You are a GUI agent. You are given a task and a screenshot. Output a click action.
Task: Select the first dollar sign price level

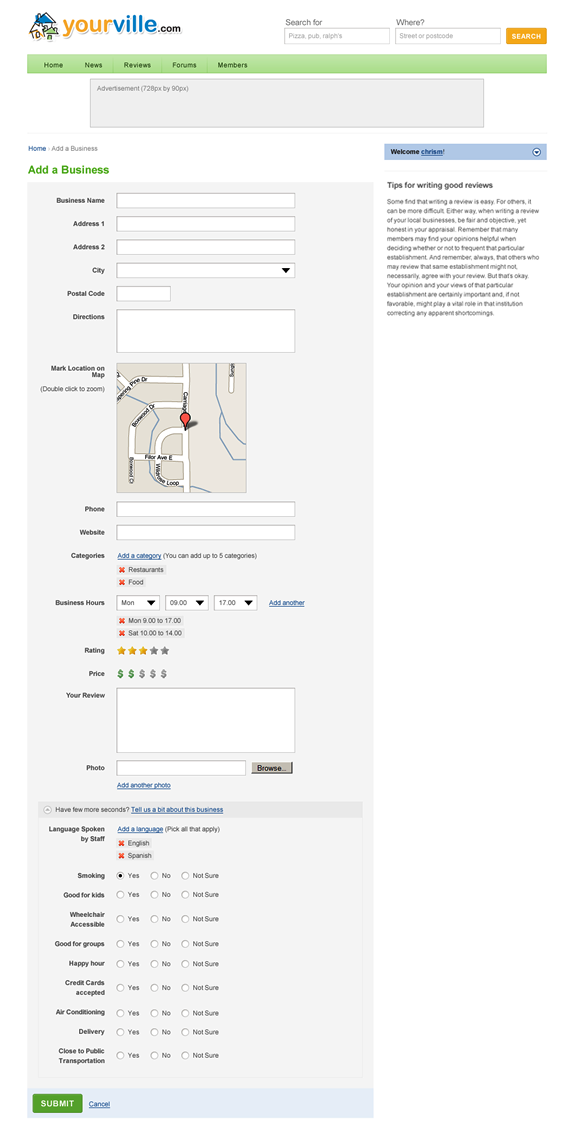(x=121, y=674)
